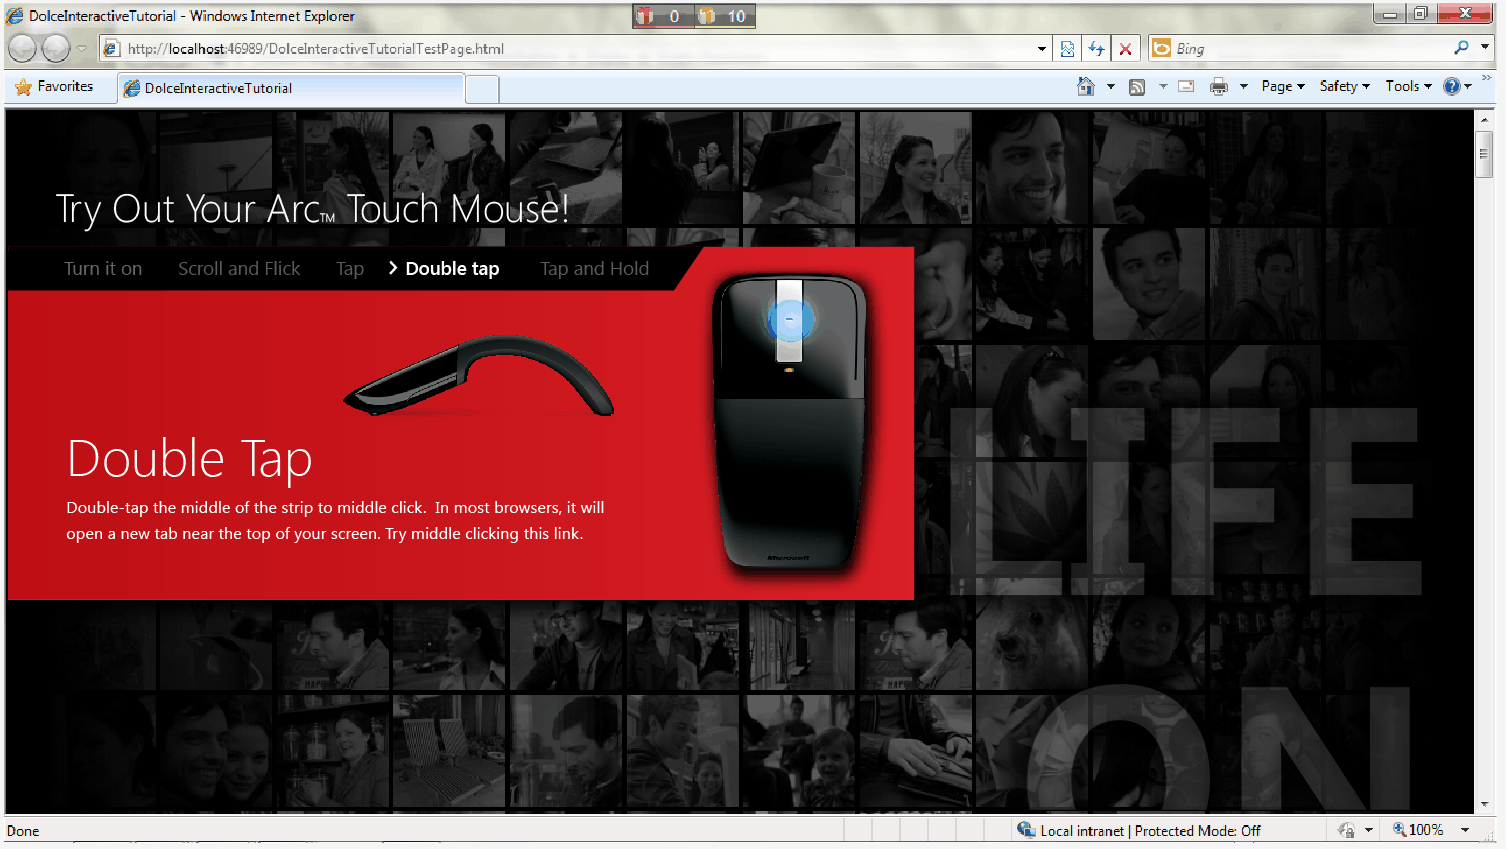
Task: Switch to the Tap and Hold step
Action: [594, 269]
